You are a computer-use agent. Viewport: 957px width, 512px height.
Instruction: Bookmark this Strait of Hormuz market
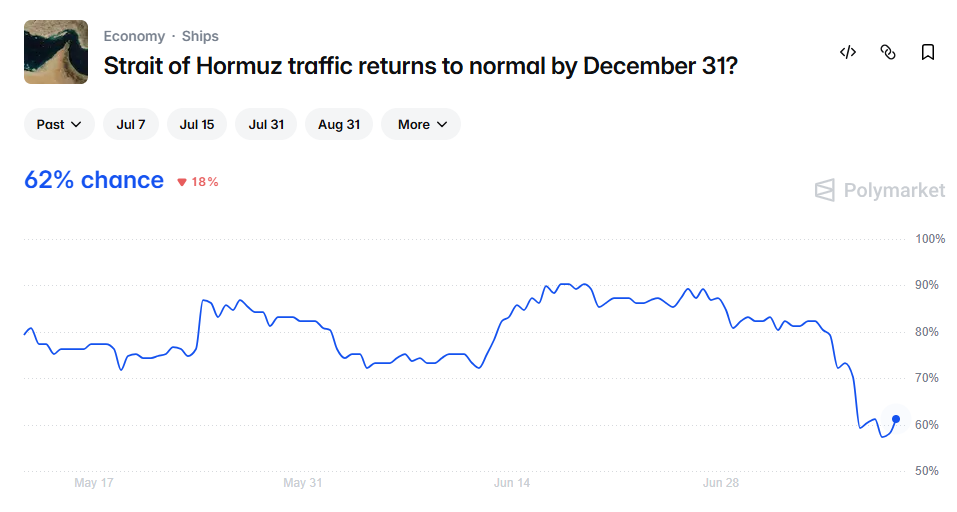pos(928,52)
